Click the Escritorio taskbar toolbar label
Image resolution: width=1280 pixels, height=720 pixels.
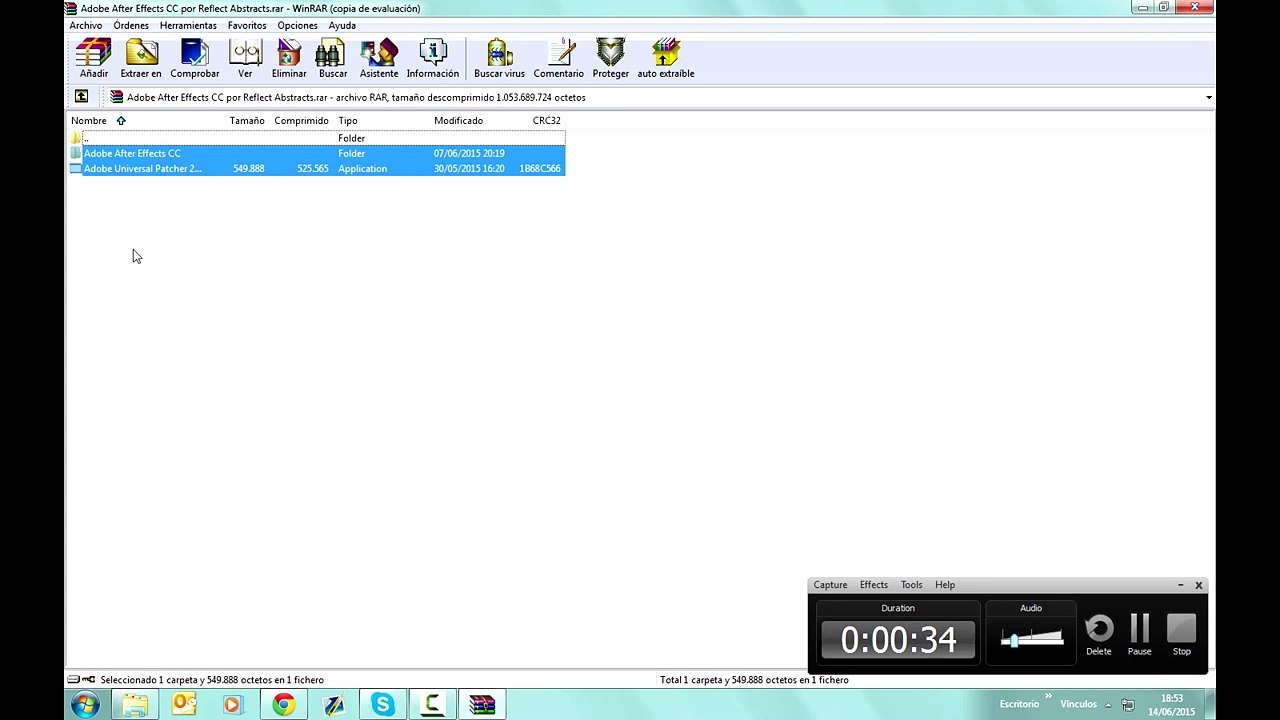[1019, 705]
